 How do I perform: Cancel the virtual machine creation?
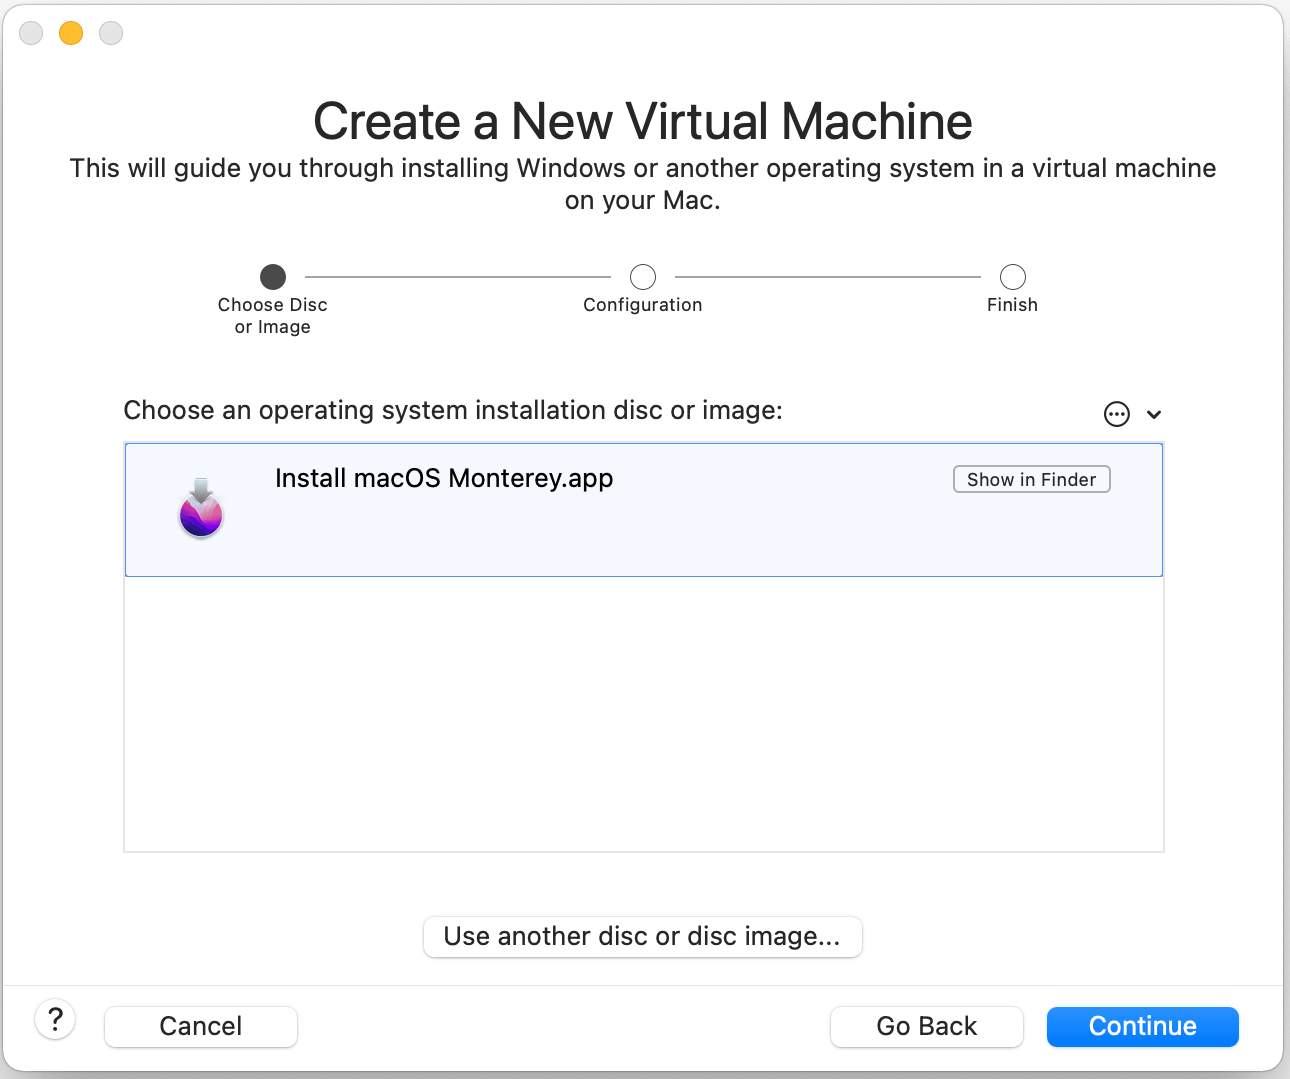[200, 1026]
